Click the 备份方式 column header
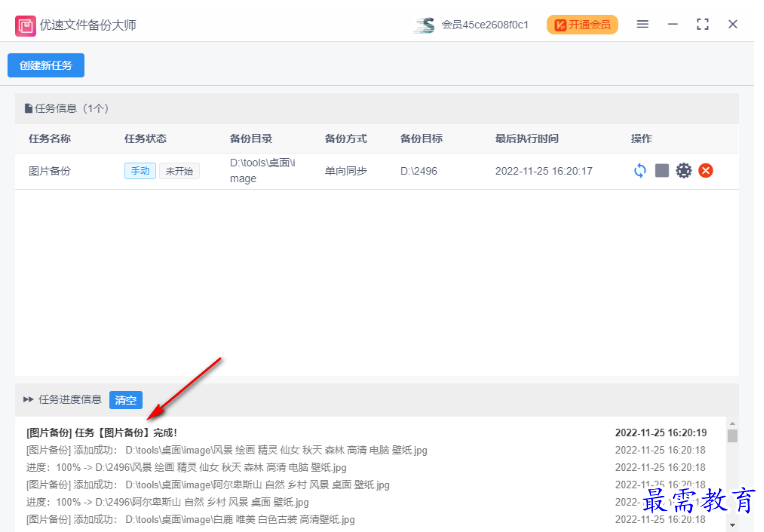Screen dimensions: 764x532 click(346, 139)
